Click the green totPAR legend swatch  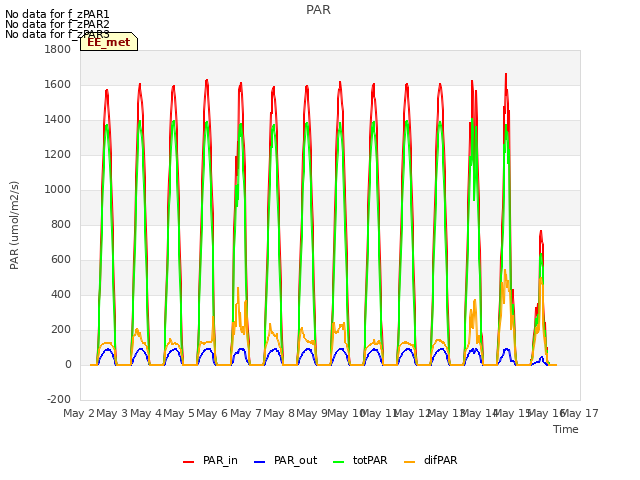pyautogui.click(x=339, y=462)
